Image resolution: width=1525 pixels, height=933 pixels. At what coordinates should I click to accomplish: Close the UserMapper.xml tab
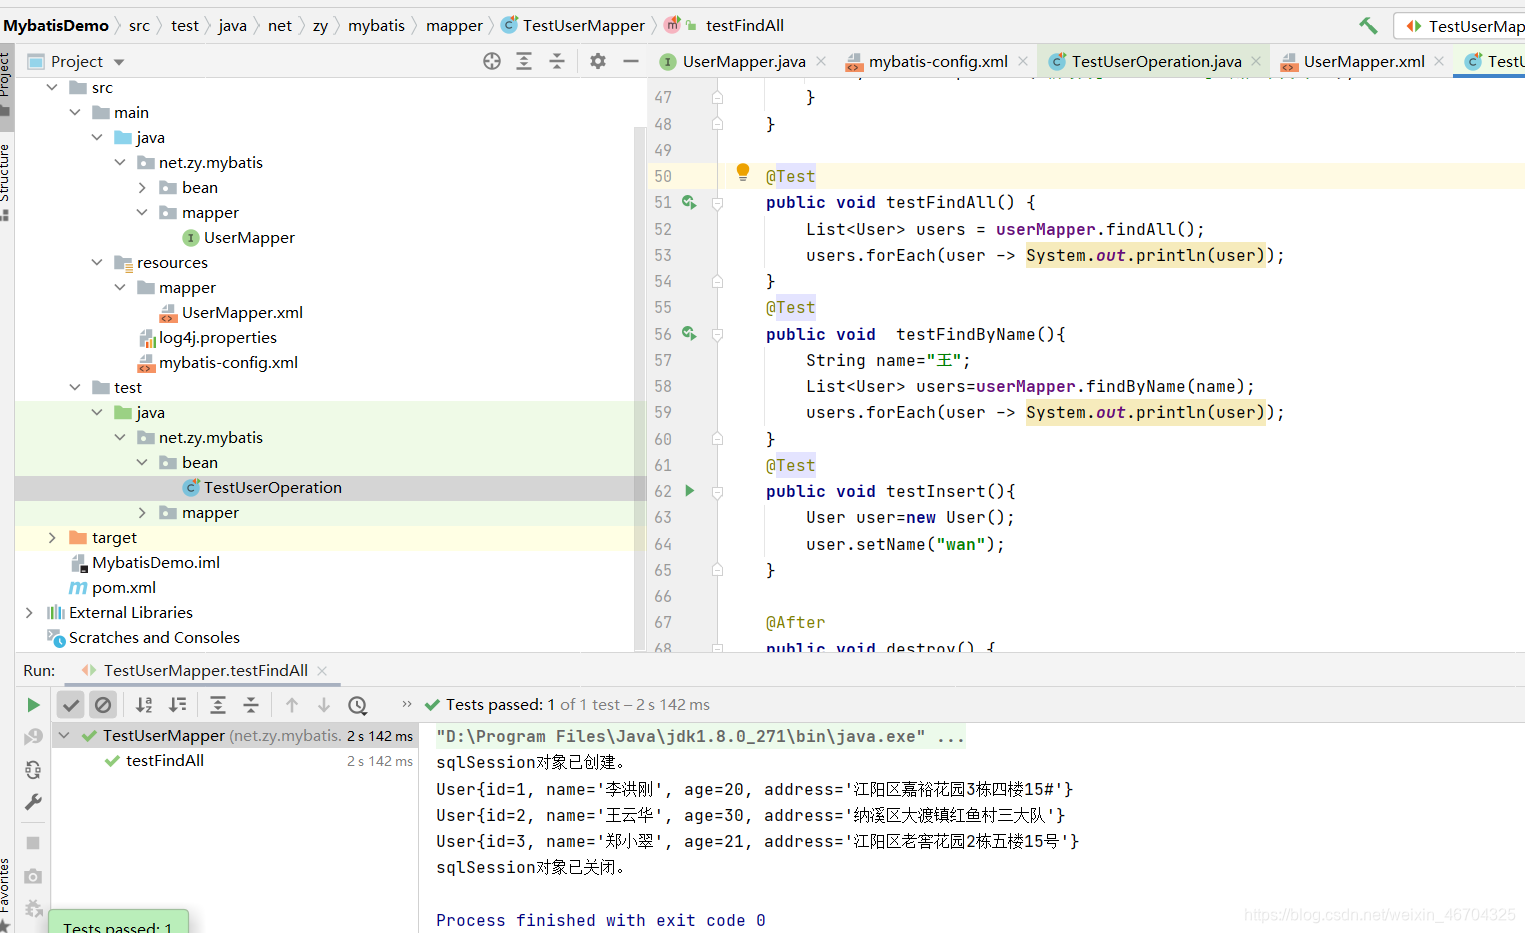[1439, 61]
